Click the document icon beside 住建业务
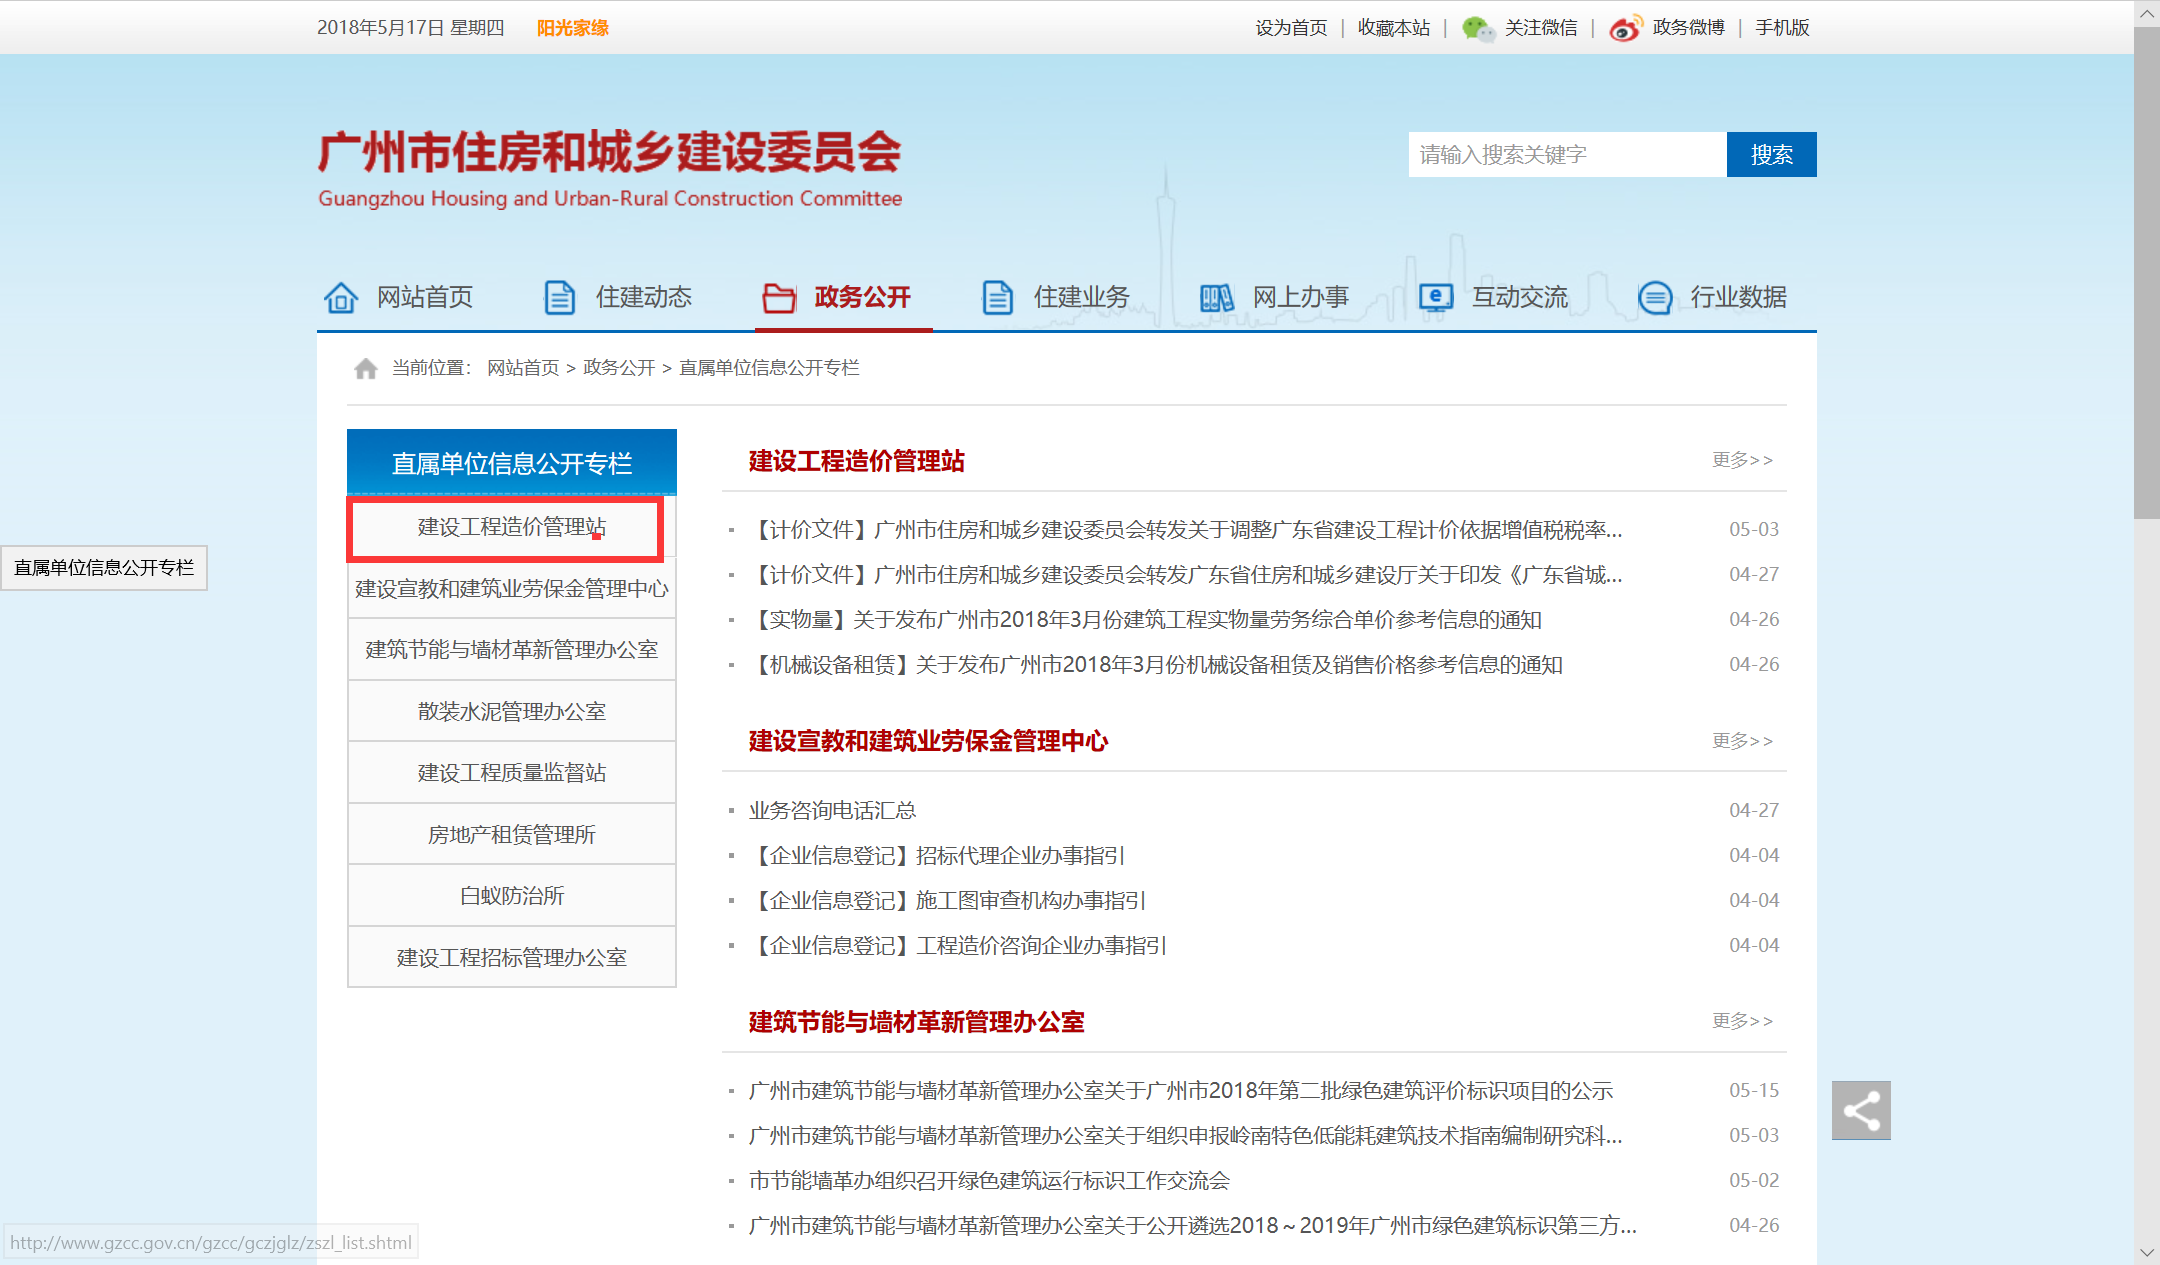 pyautogui.click(x=998, y=297)
